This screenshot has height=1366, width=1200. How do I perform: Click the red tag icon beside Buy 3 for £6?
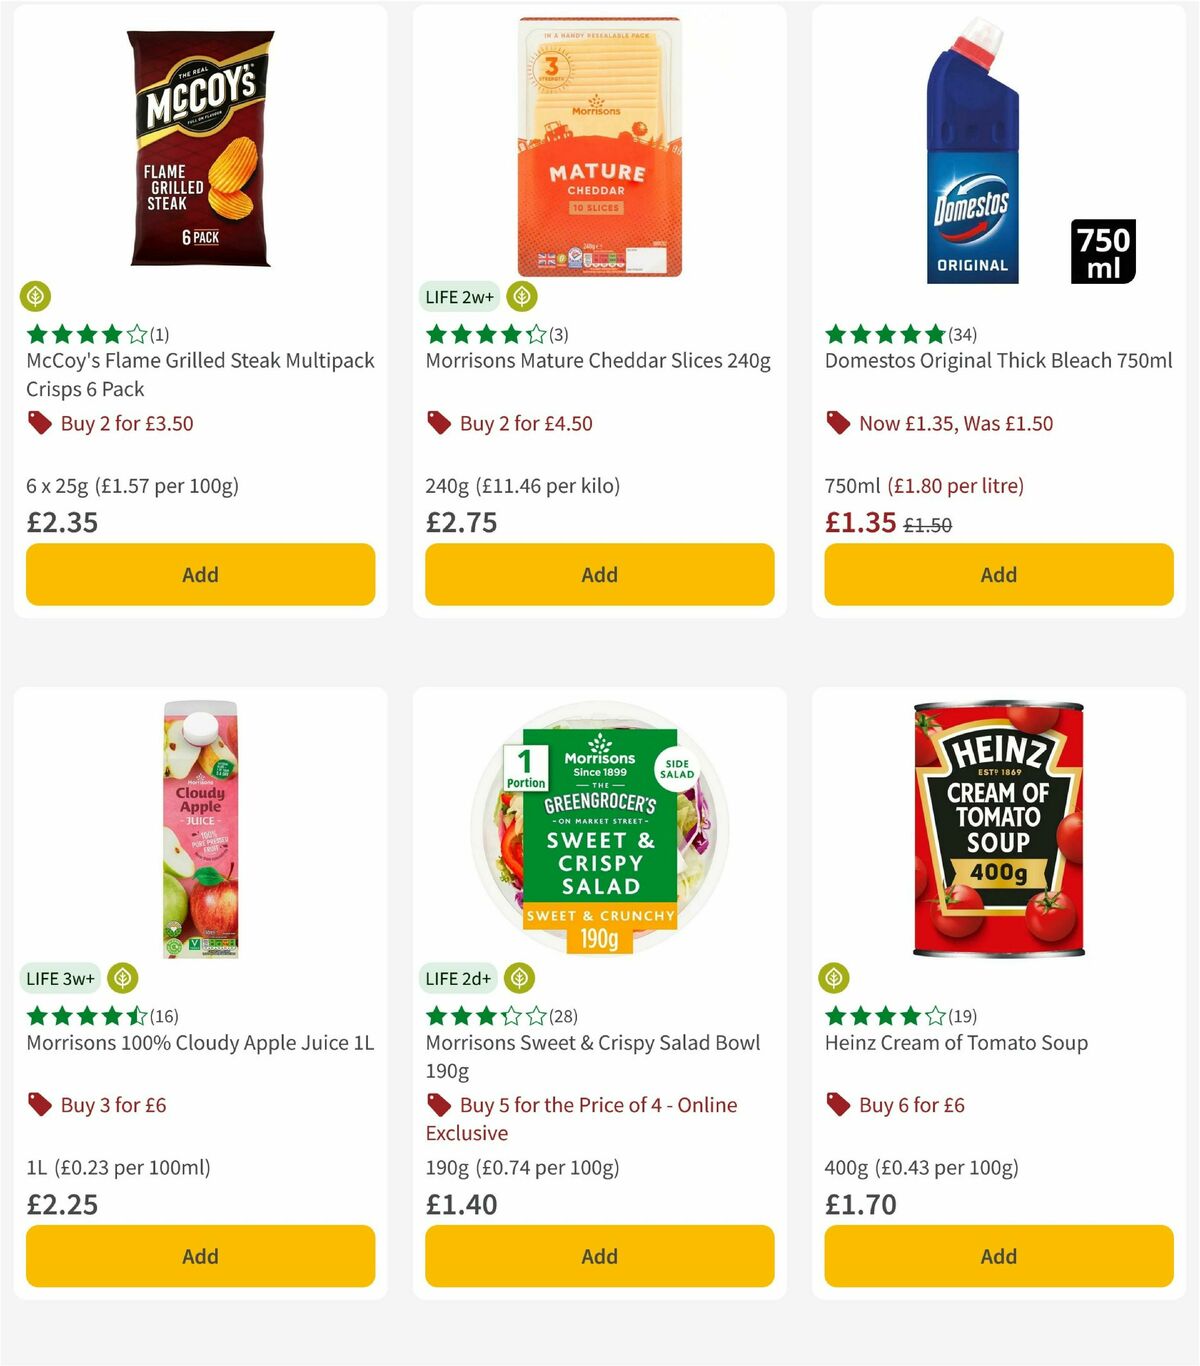[x=39, y=1105]
